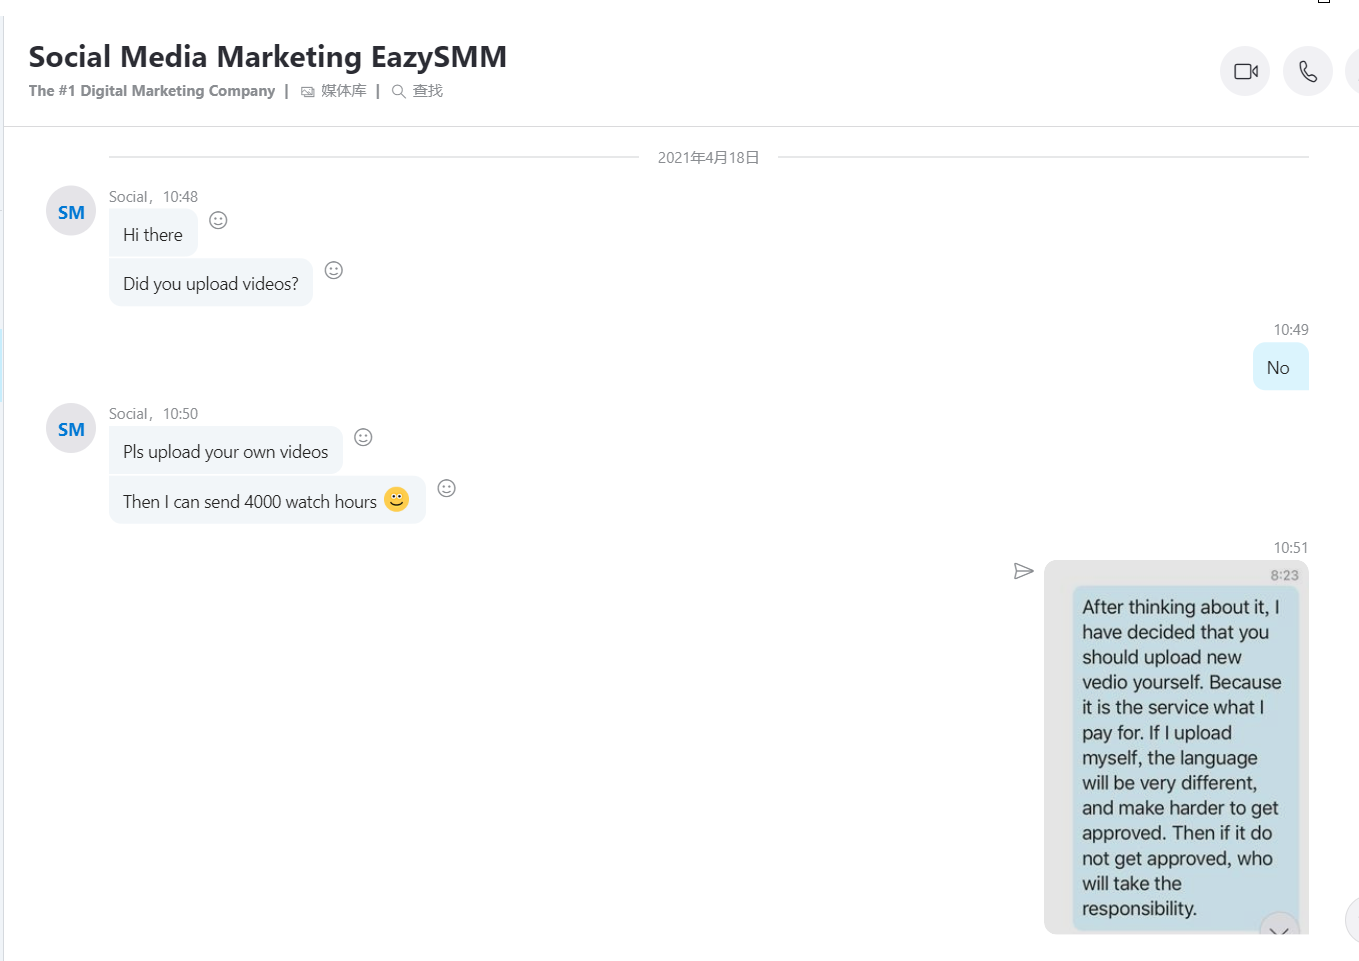
Task: Open the find (查找) search
Action: (417, 91)
